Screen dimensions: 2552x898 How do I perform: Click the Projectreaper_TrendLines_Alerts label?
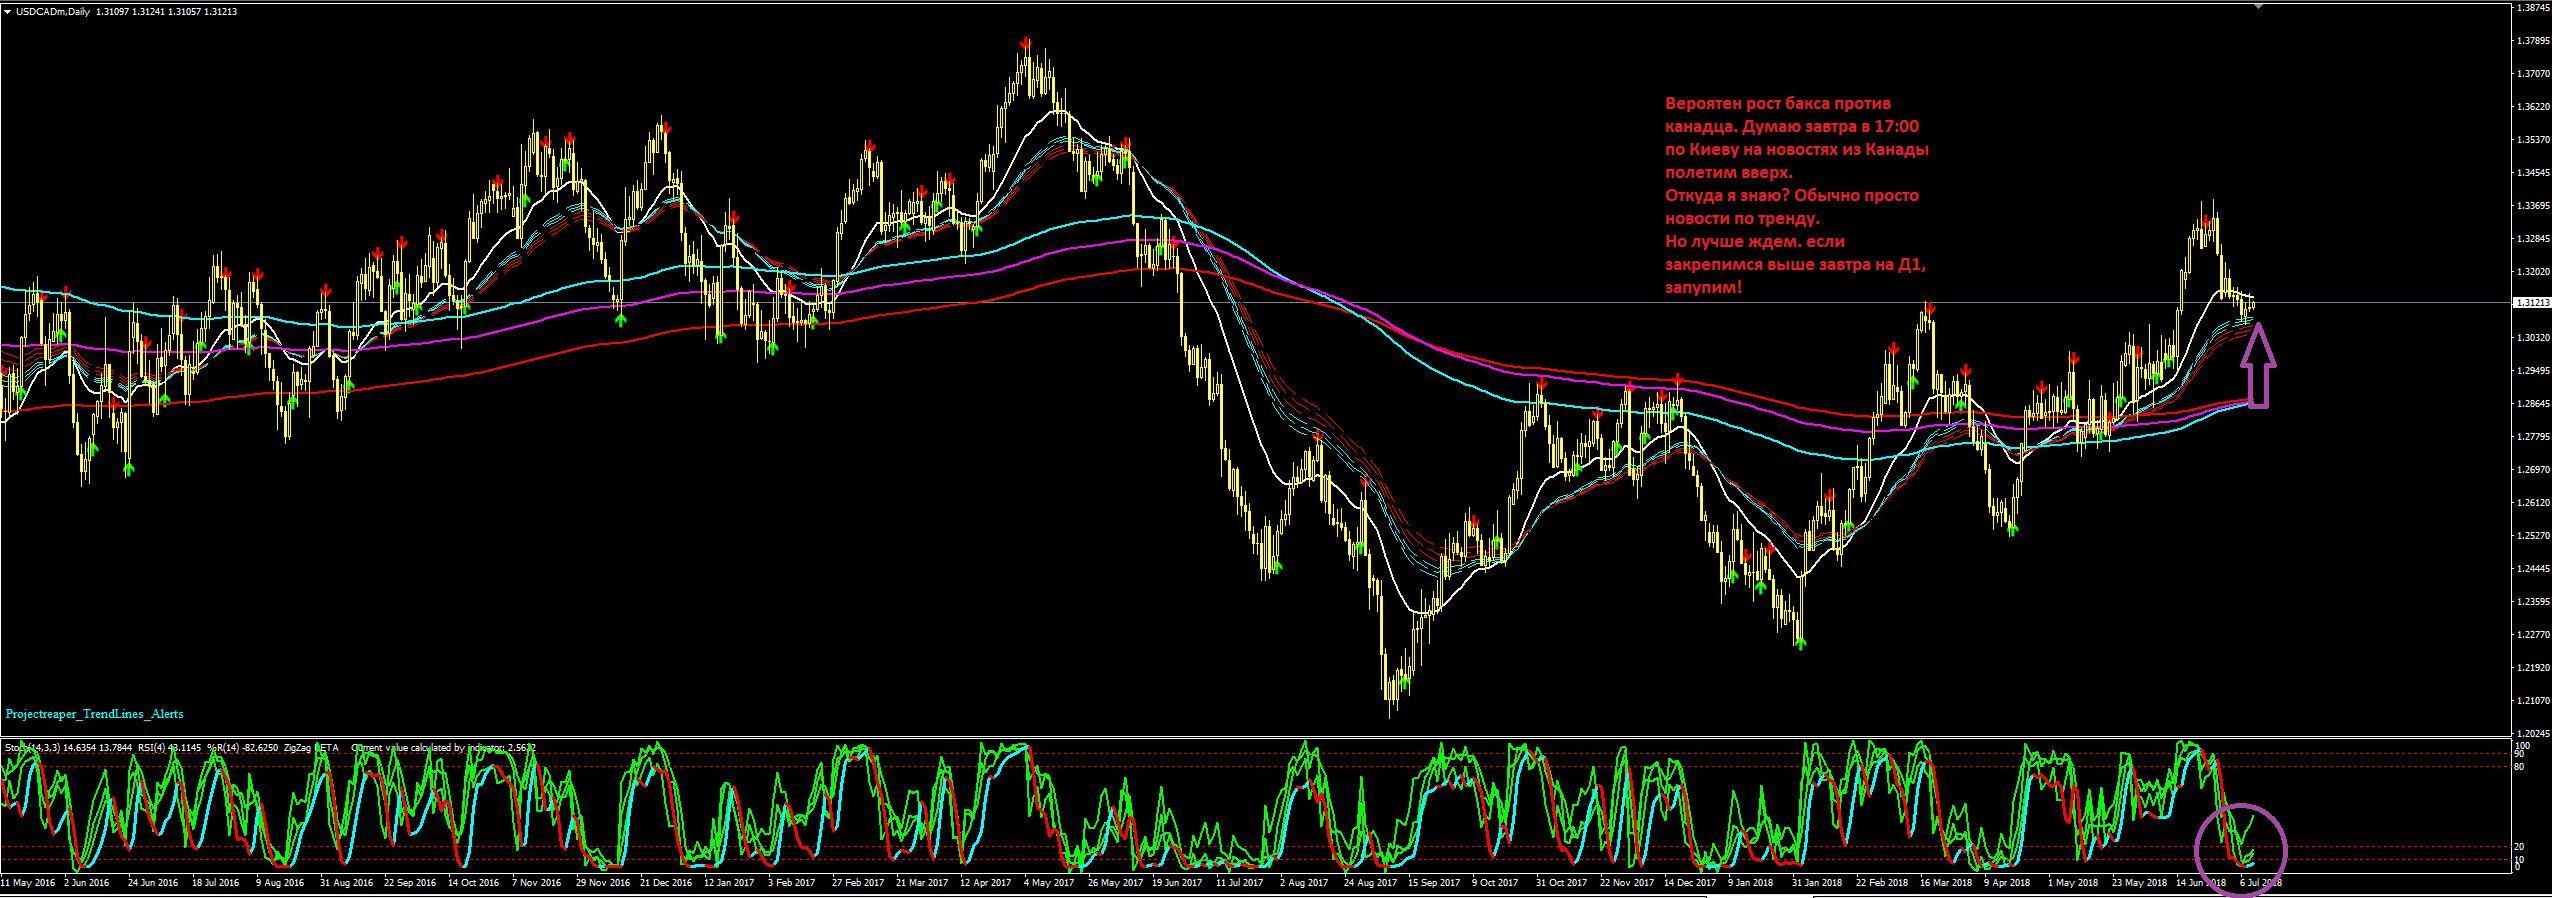pos(94,714)
